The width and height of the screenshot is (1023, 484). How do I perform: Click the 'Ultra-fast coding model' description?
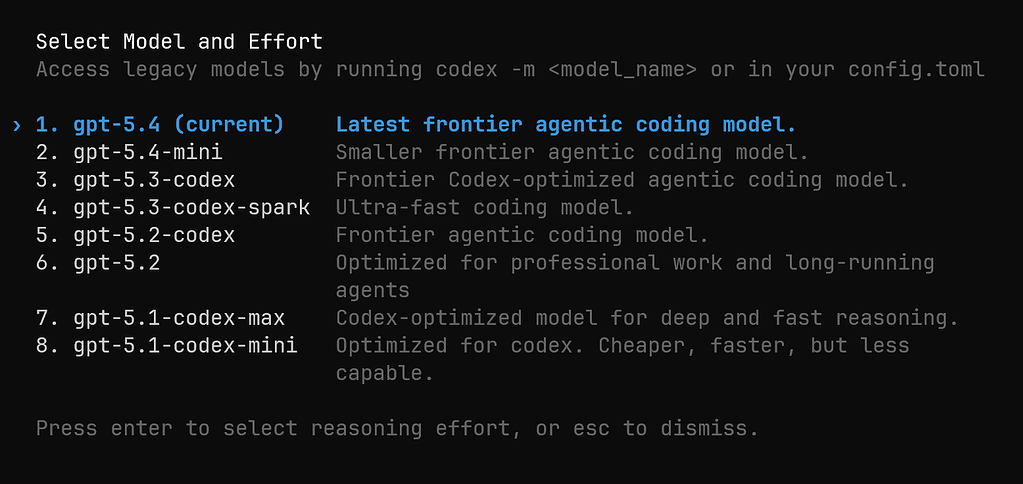tap(485, 207)
